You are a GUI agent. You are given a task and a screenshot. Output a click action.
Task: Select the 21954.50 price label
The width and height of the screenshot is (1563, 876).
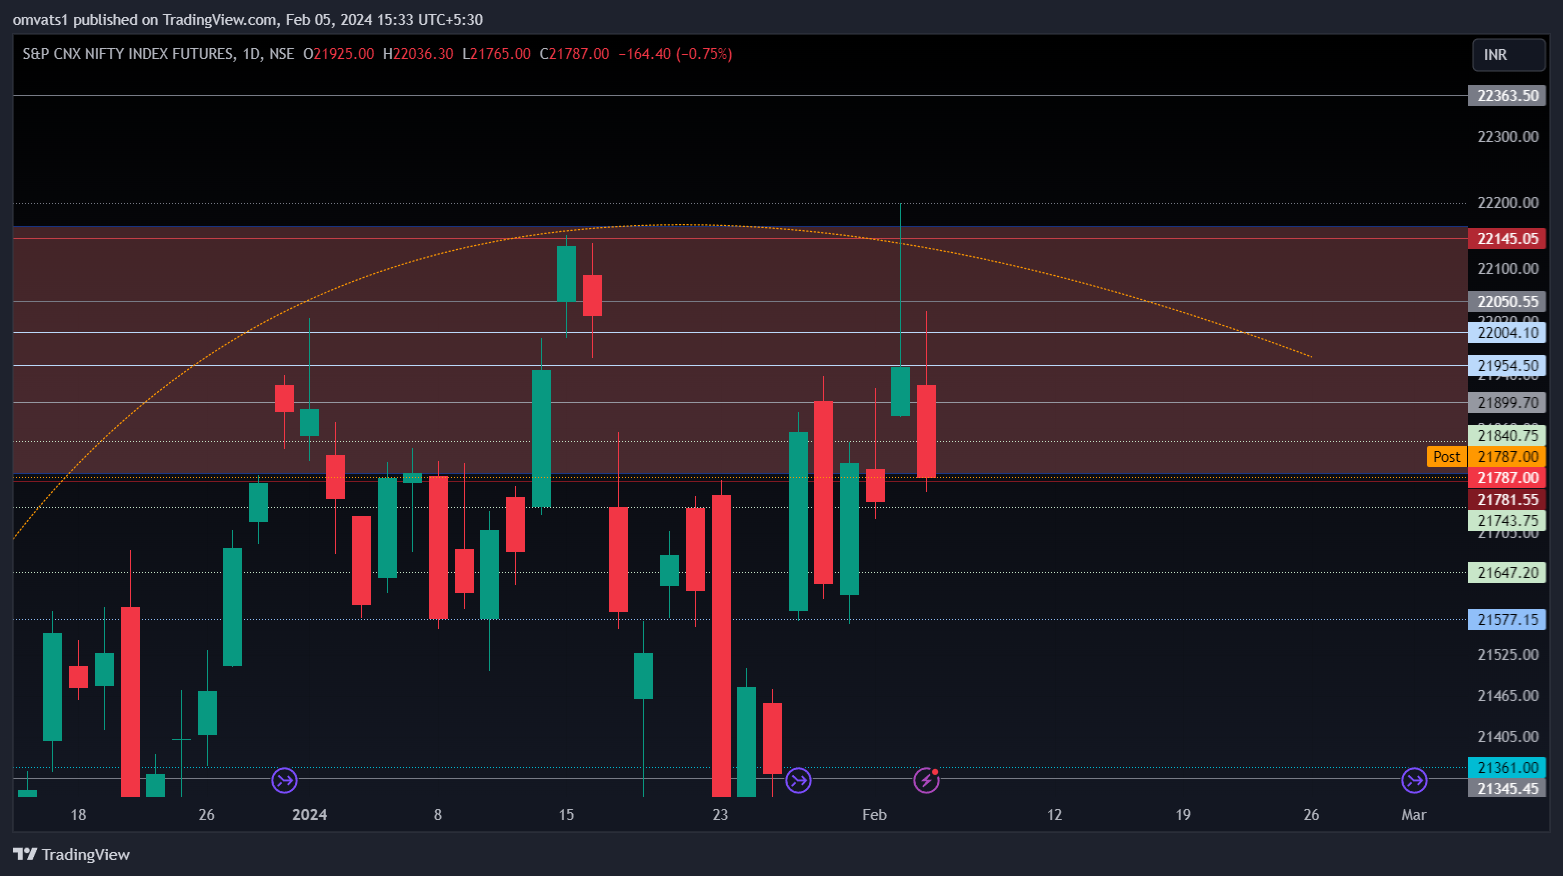[x=1507, y=366]
